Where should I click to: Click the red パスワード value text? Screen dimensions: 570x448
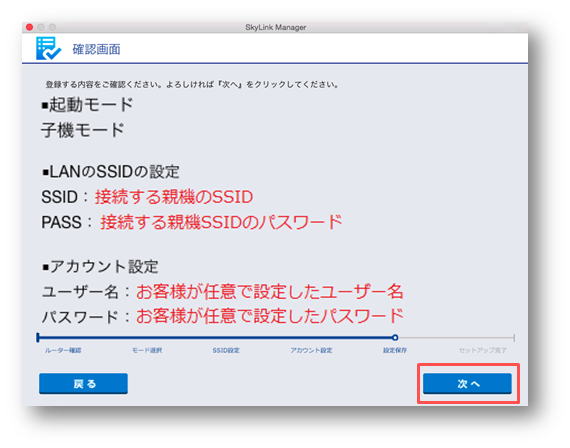pos(270,316)
